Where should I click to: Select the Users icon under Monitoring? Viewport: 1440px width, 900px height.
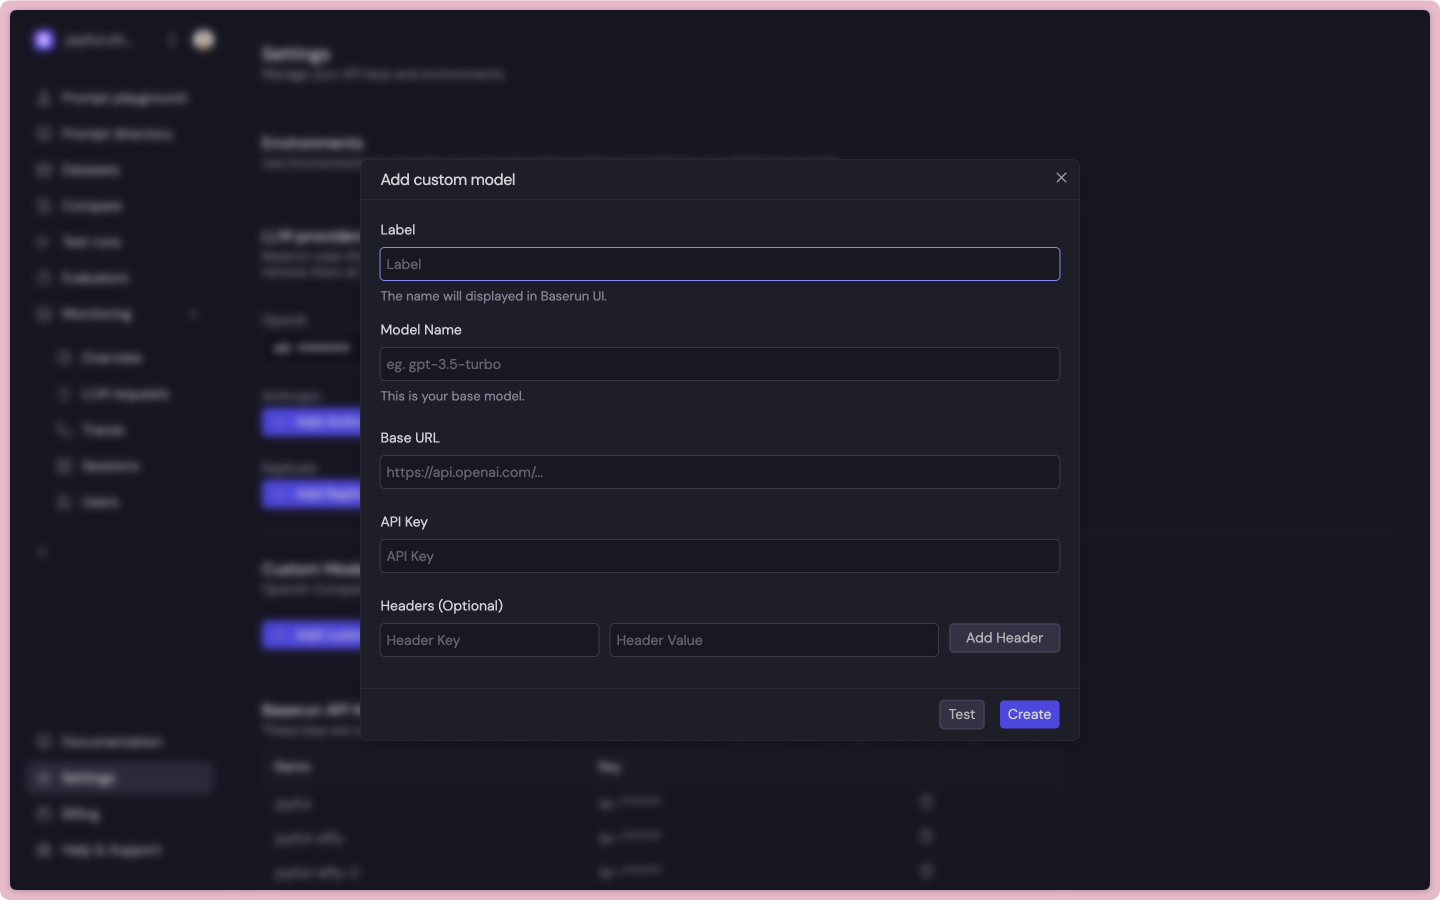pyautogui.click(x=66, y=502)
